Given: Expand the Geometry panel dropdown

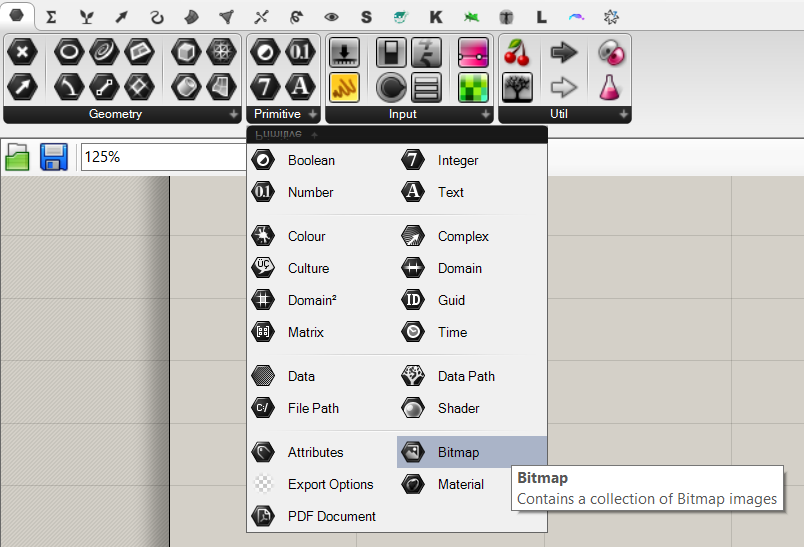Looking at the screenshot, I should pyautogui.click(x=233, y=115).
